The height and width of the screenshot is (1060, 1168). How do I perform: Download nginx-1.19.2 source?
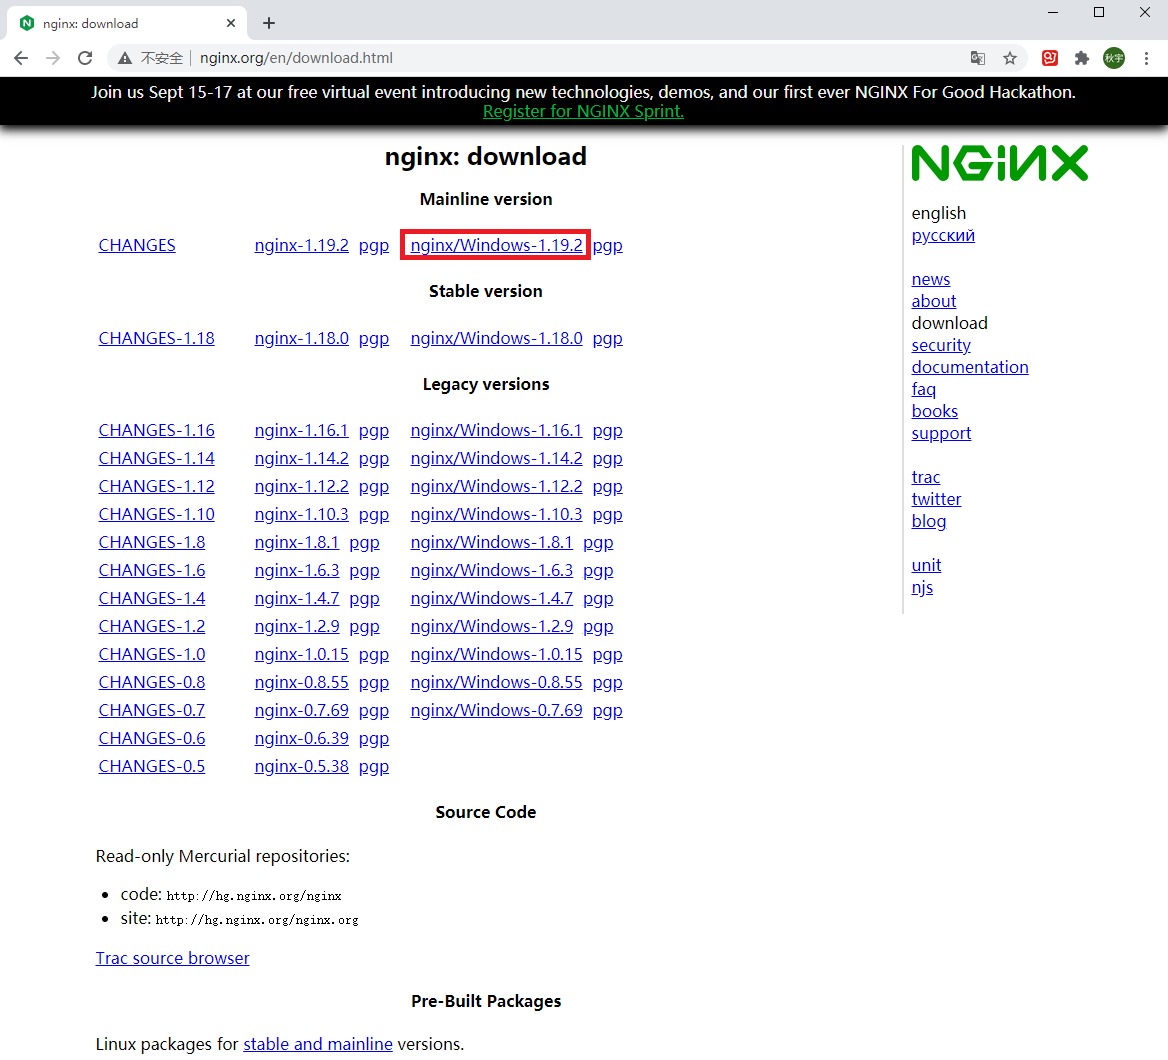coord(302,245)
